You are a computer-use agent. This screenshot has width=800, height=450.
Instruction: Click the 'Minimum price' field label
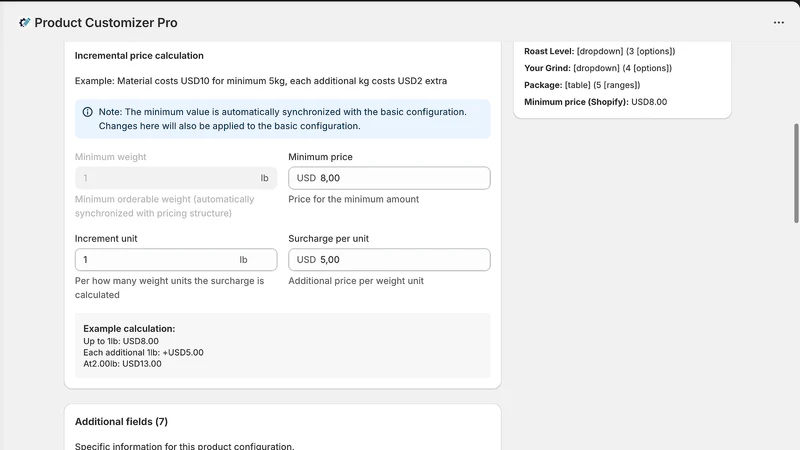point(320,157)
